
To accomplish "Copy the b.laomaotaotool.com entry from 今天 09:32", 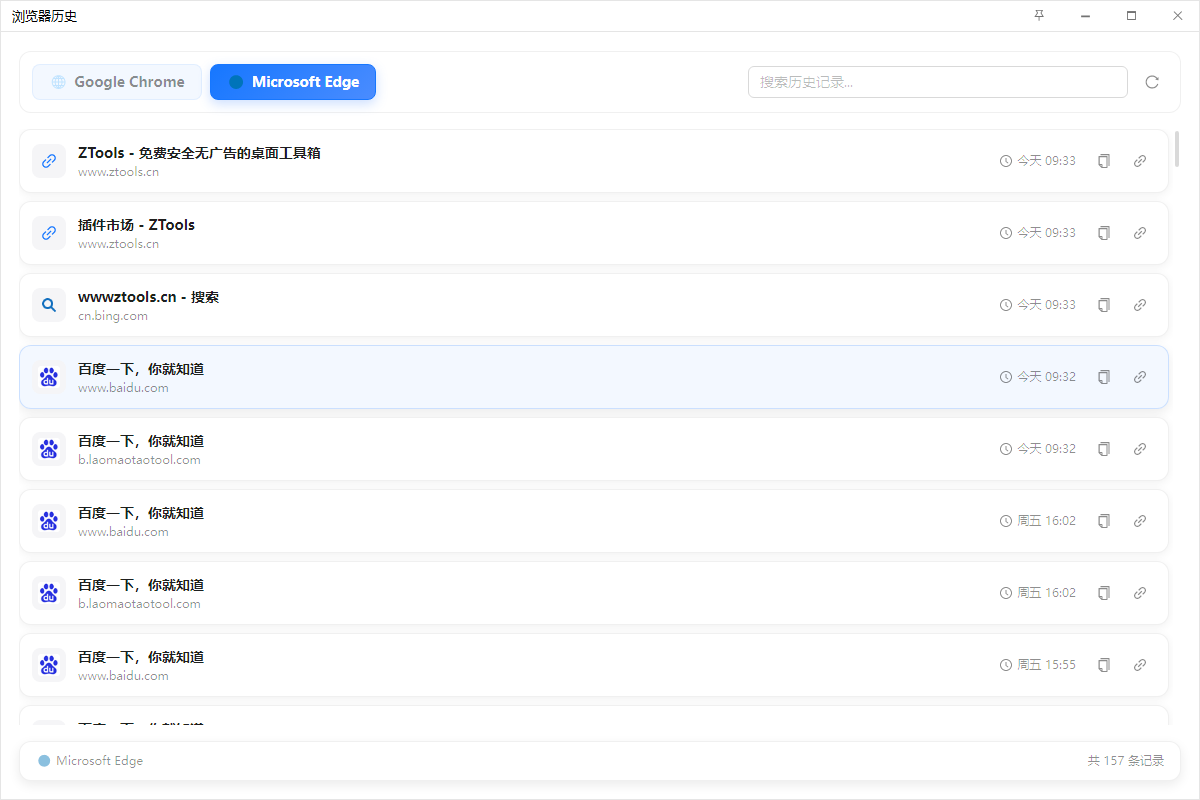I will click(x=1104, y=449).
